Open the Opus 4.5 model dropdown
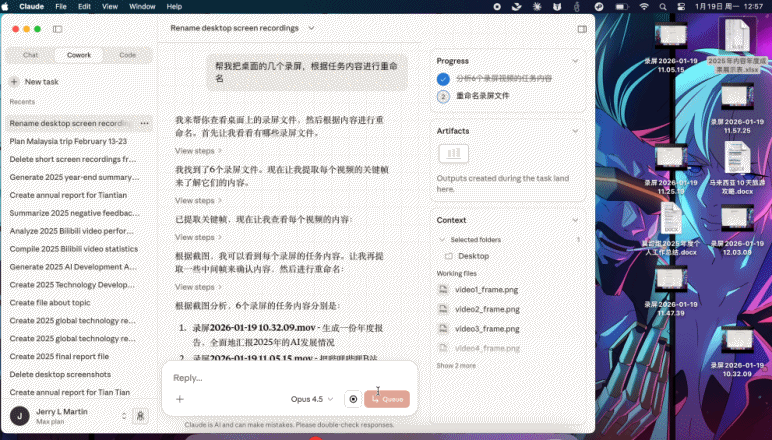This screenshot has width=772, height=440. 312,399
